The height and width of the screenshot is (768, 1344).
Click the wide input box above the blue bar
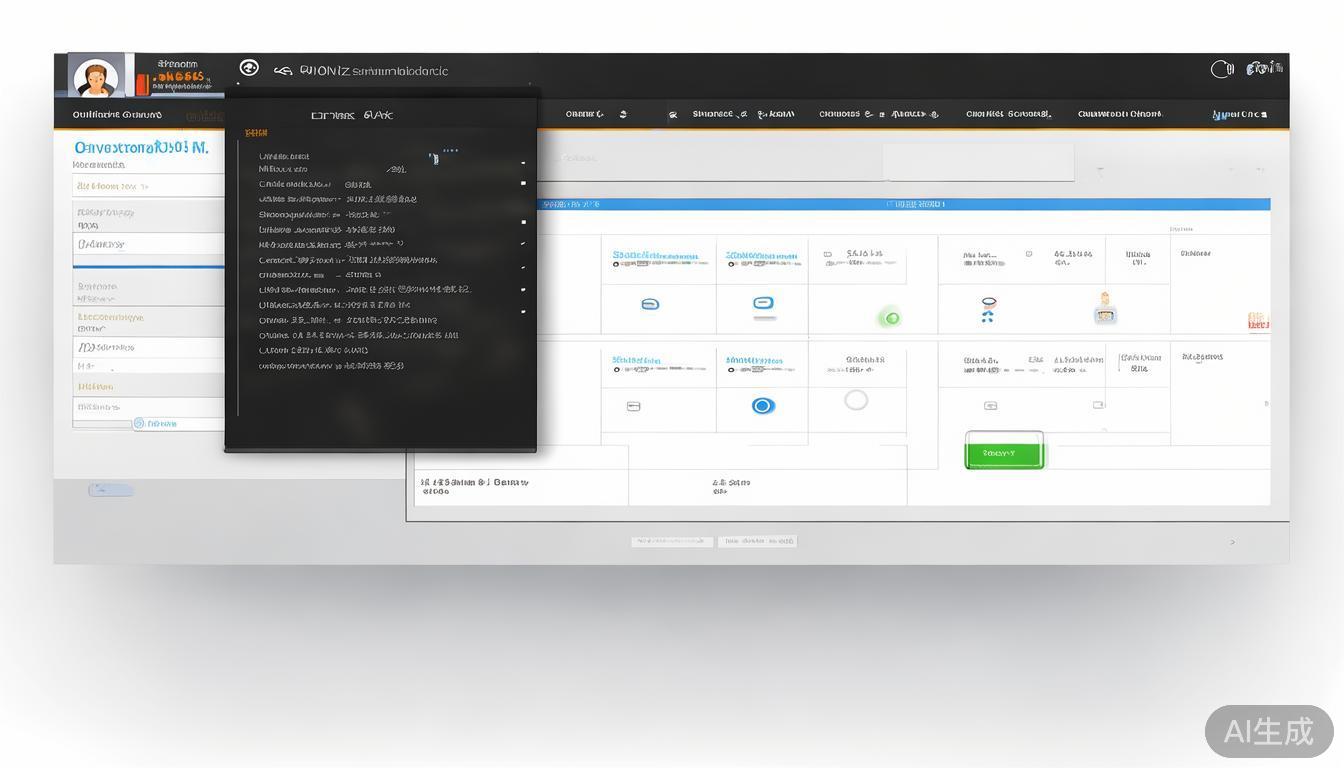977,162
